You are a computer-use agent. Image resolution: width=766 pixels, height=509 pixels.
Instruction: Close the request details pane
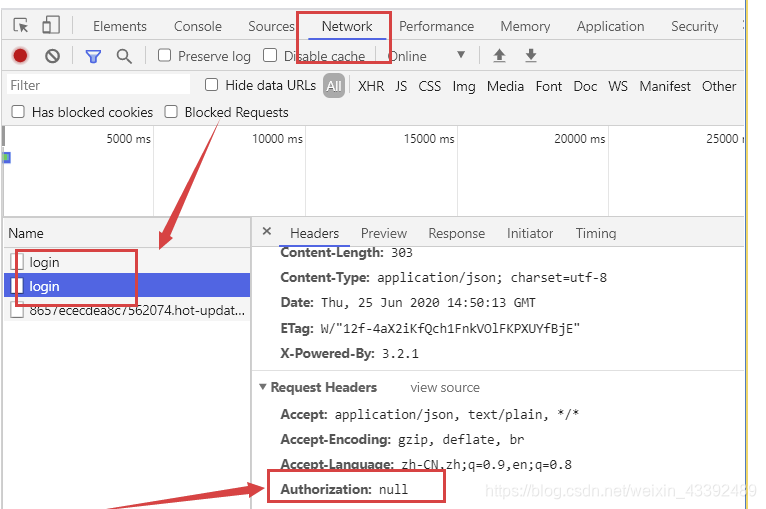click(267, 231)
